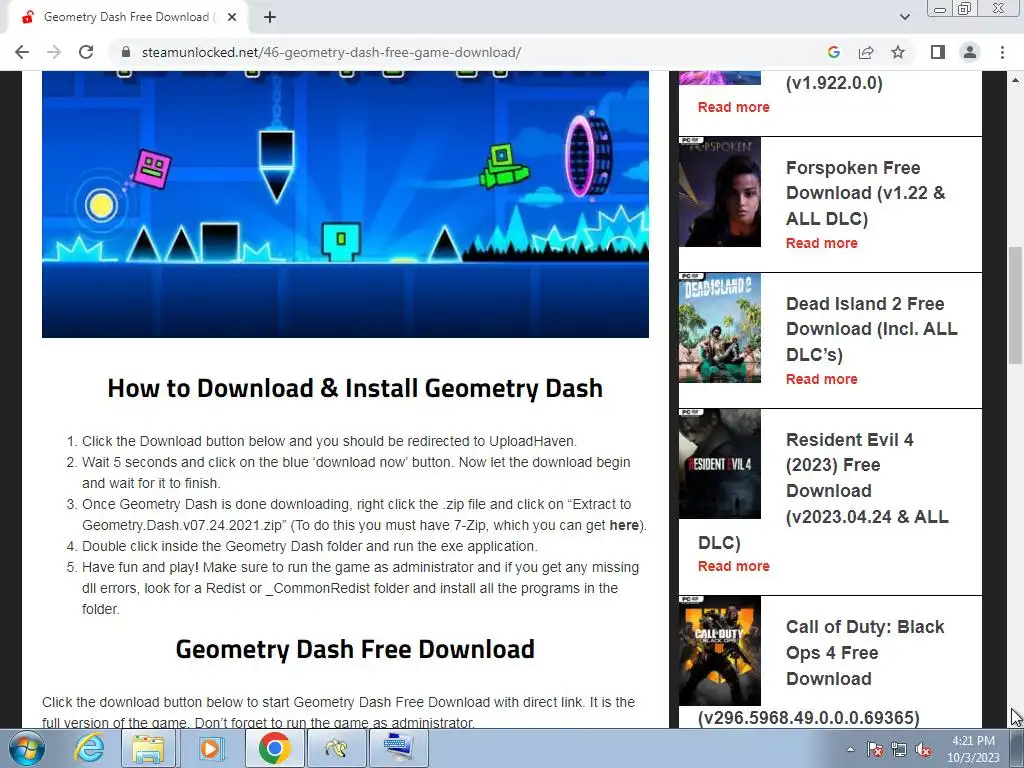Image resolution: width=1024 pixels, height=768 pixels.
Task: Click the network tray icon
Action: (899, 749)
